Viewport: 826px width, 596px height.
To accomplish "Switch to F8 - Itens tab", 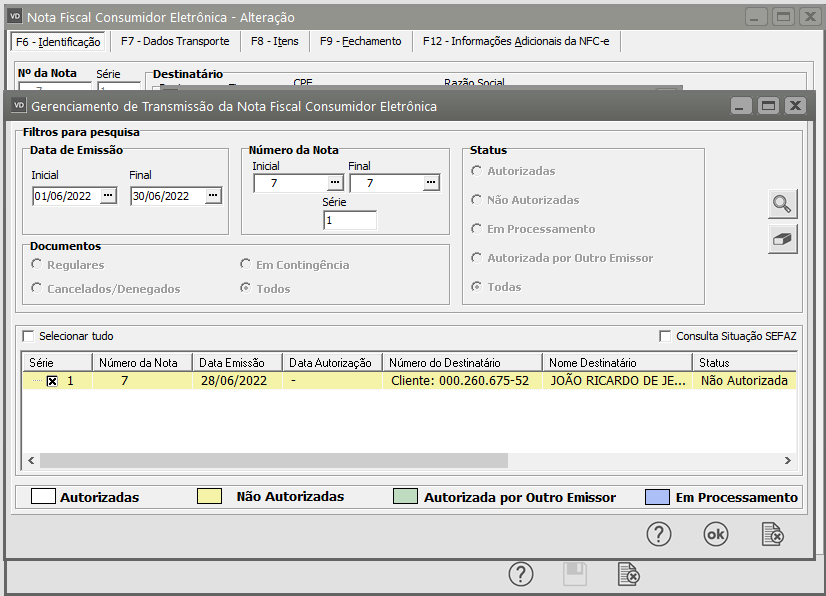I will click(274, 41).
